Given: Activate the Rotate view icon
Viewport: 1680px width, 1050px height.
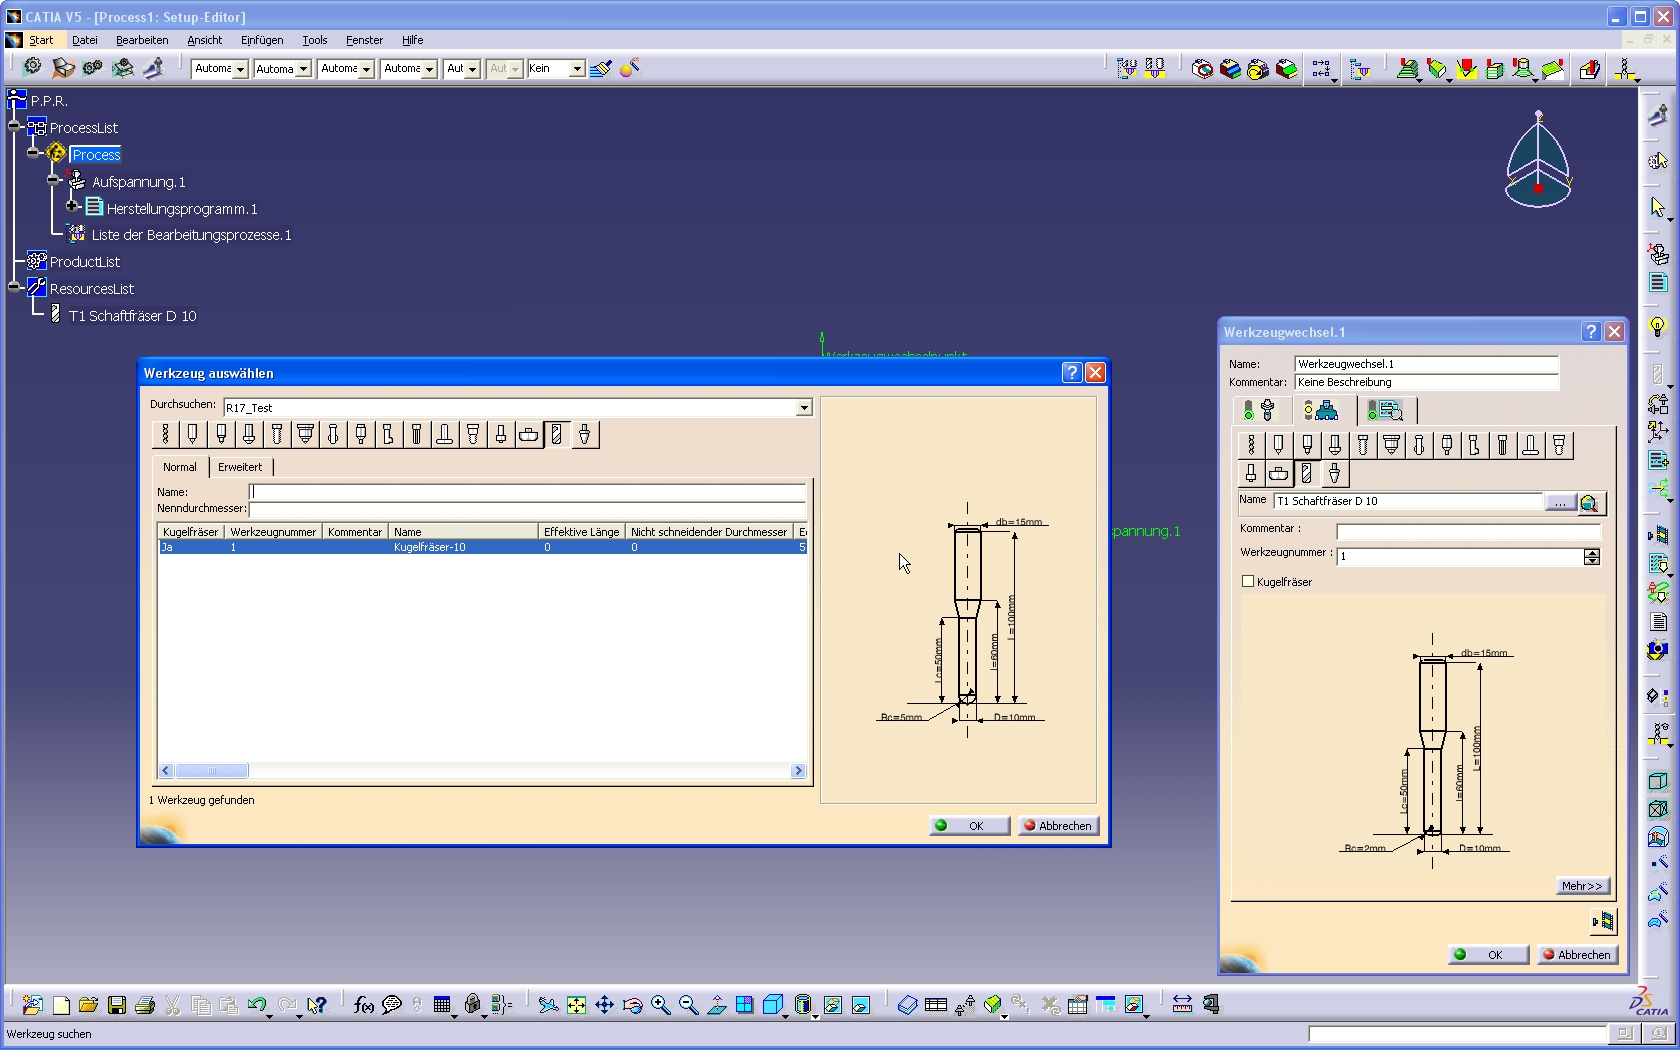Looking at the screenshot, I should coord(632,1005).
